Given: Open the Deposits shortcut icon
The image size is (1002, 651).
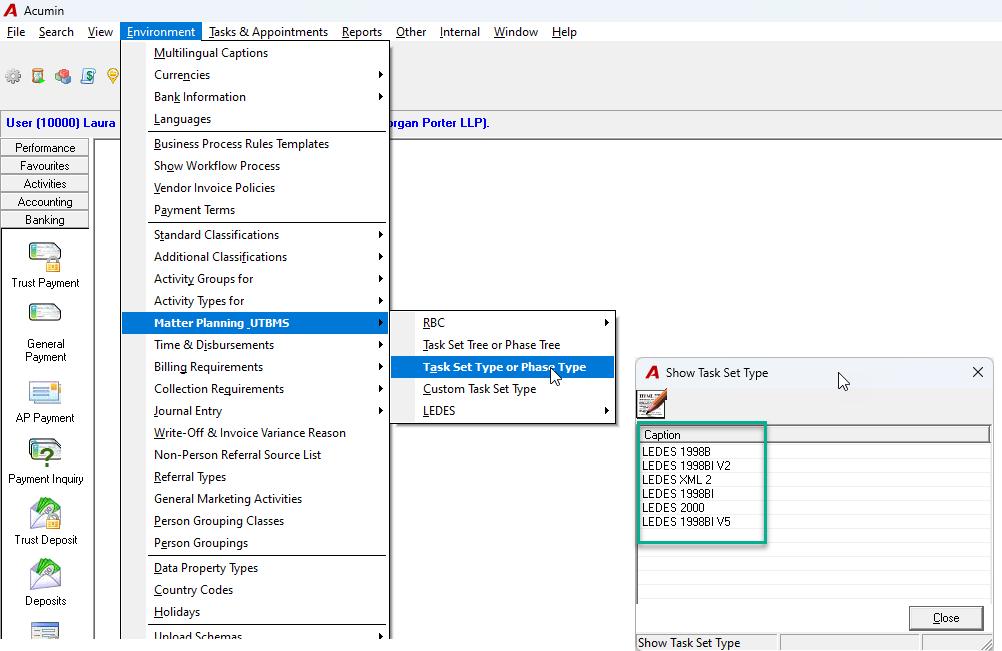Looking at the screenshot, I should pos(45,574).
